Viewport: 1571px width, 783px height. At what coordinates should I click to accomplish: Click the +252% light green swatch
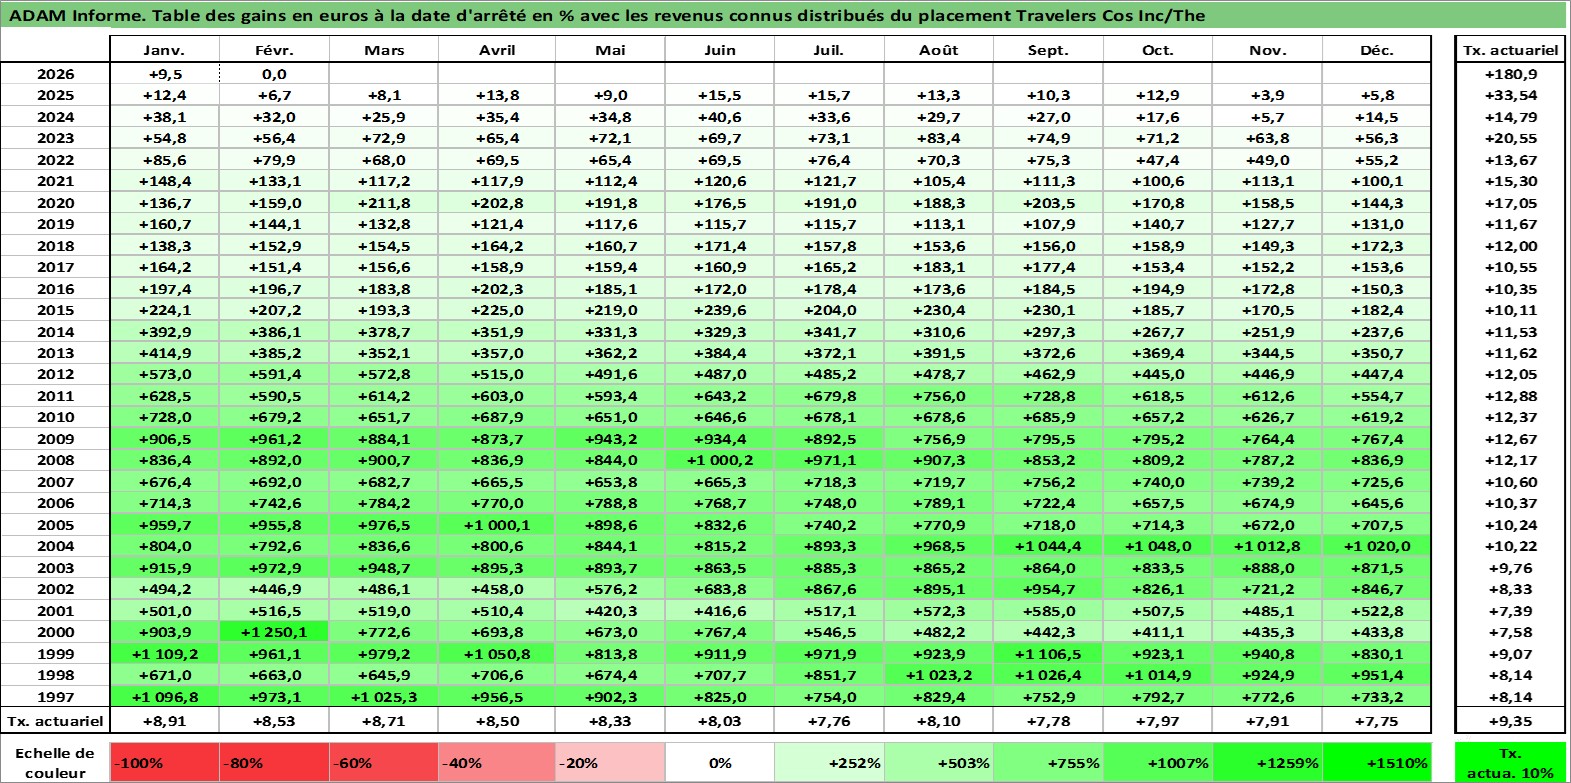pyautogui.click(x=829, y=762)
